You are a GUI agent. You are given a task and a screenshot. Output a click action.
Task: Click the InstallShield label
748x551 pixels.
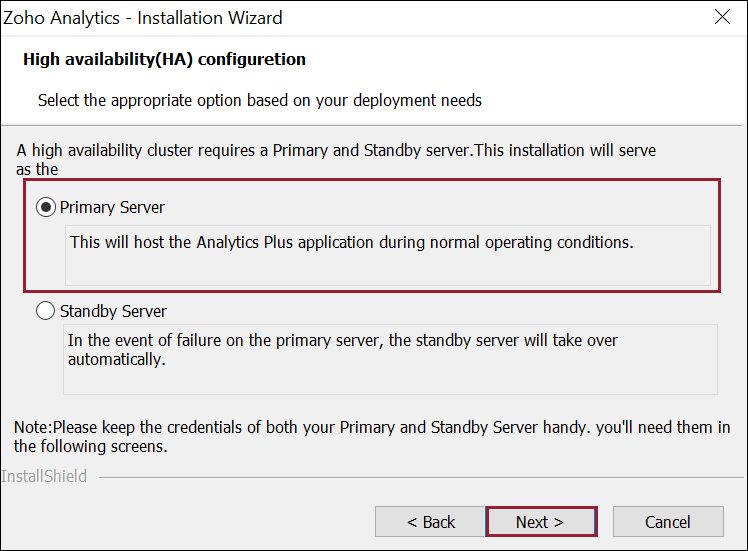[x=44, y=477]
